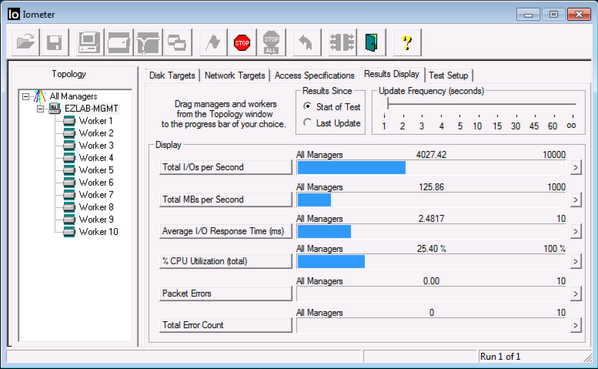Start new network worker icon

click(148, 42)
